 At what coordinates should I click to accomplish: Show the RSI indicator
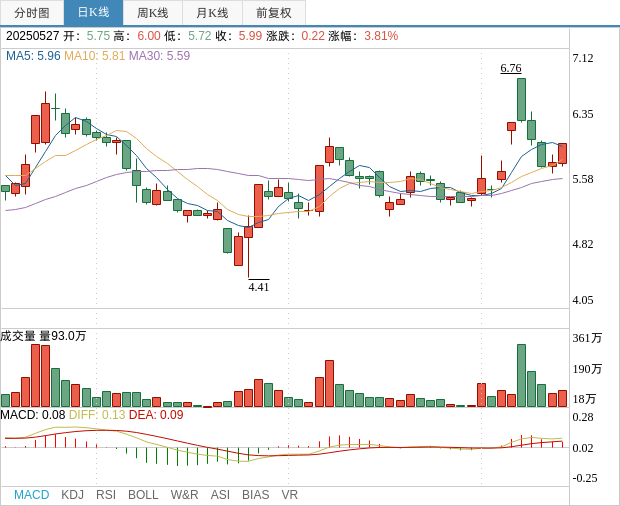pyautogui.click(x=106, y=495)
